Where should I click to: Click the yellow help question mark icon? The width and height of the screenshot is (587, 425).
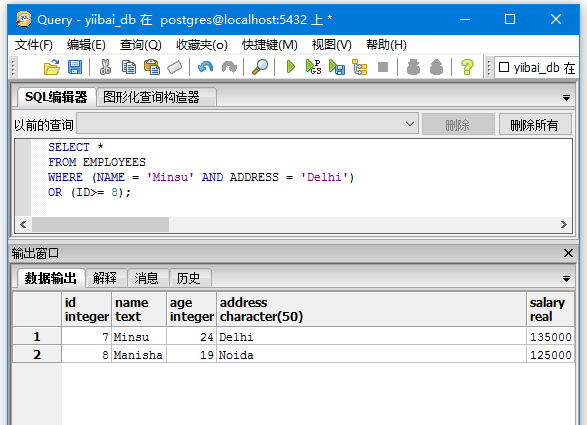(467, 67)
